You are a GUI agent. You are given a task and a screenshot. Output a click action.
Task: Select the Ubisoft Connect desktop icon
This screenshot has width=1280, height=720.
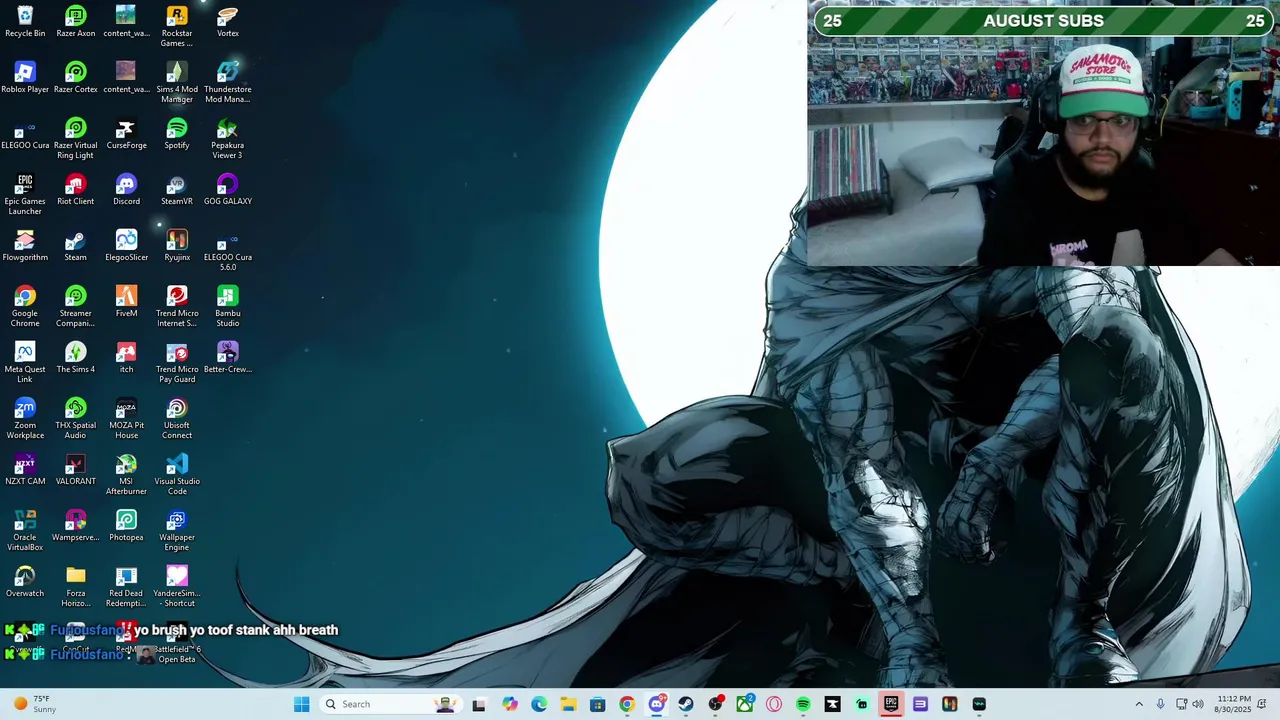point(177,418)
